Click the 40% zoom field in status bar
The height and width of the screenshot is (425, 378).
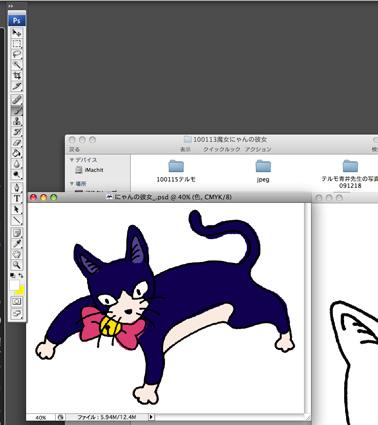41,417
